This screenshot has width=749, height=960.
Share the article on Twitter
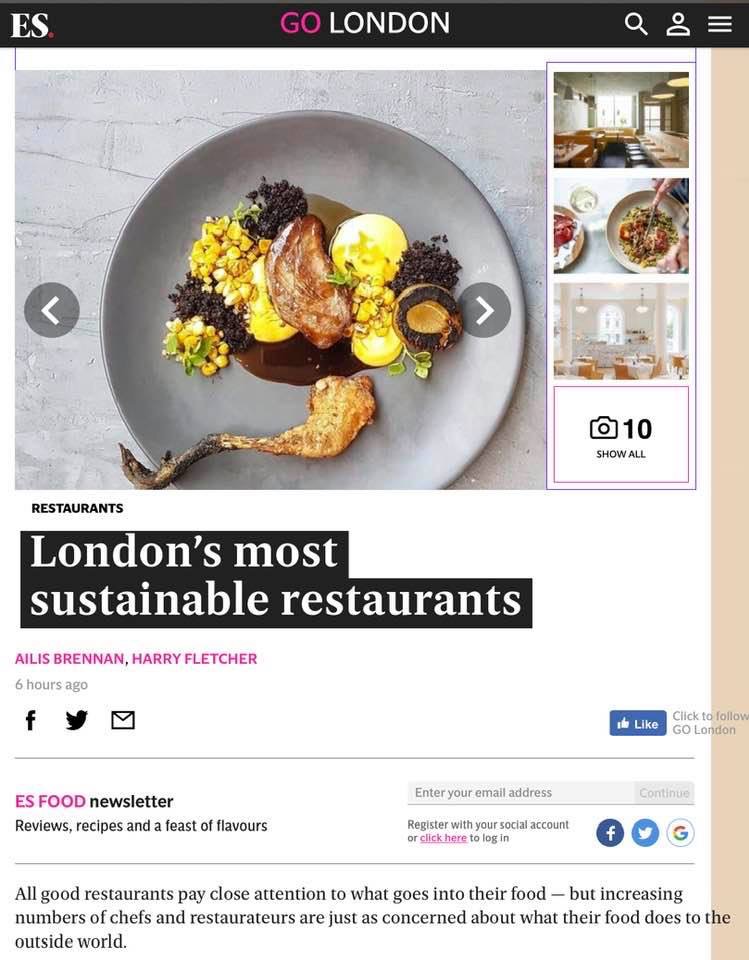tap(77, 720)
